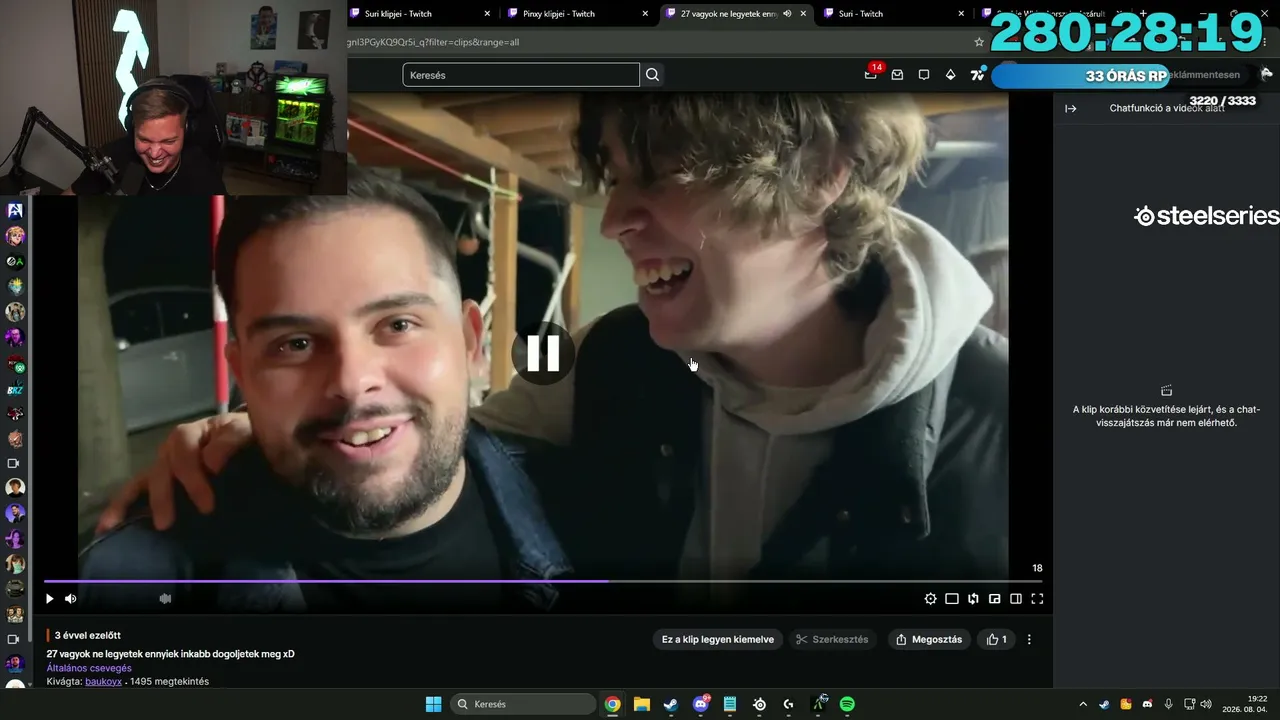Open File Explorer from the taskbar

pos(641,704)
